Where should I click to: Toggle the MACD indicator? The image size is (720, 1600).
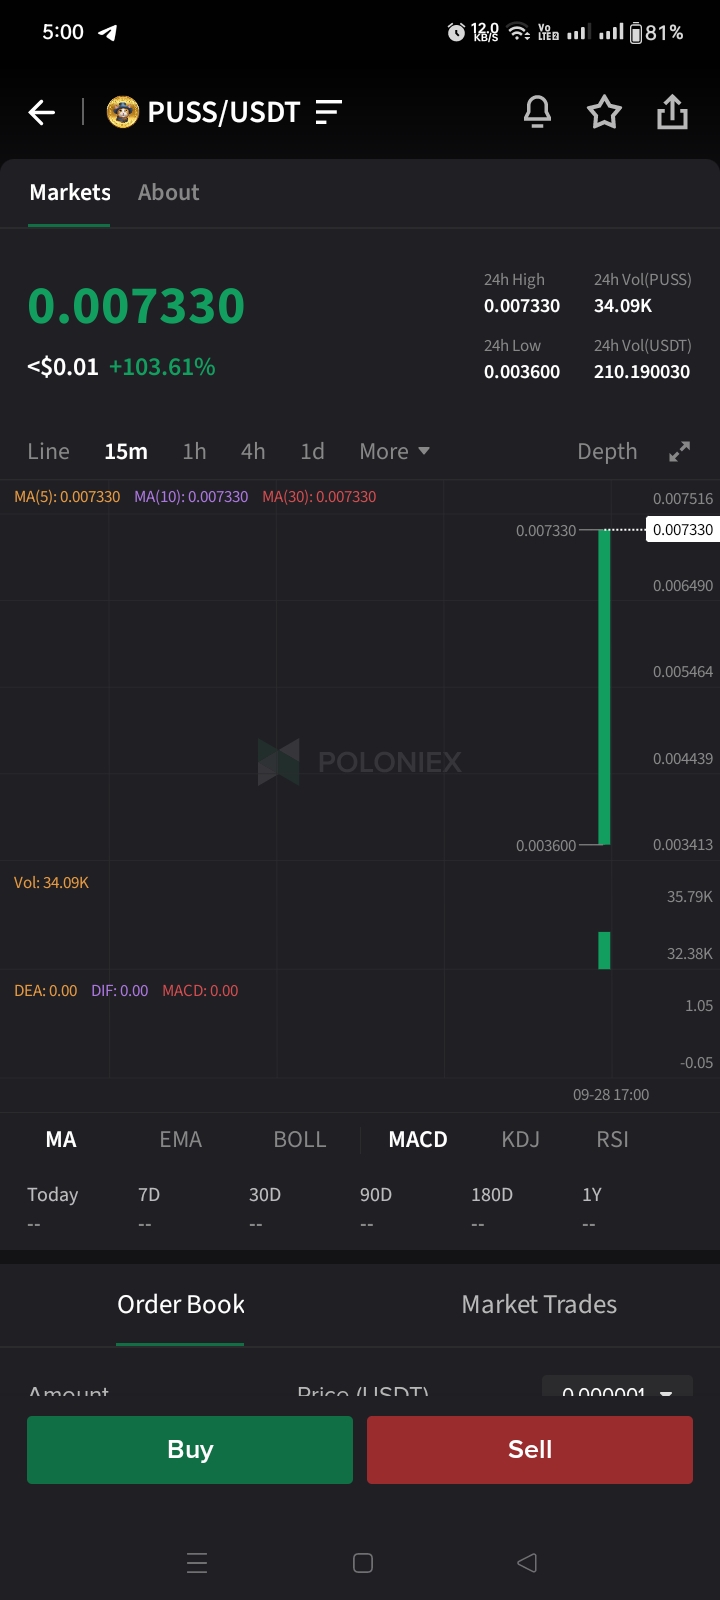coord(418,1139)
